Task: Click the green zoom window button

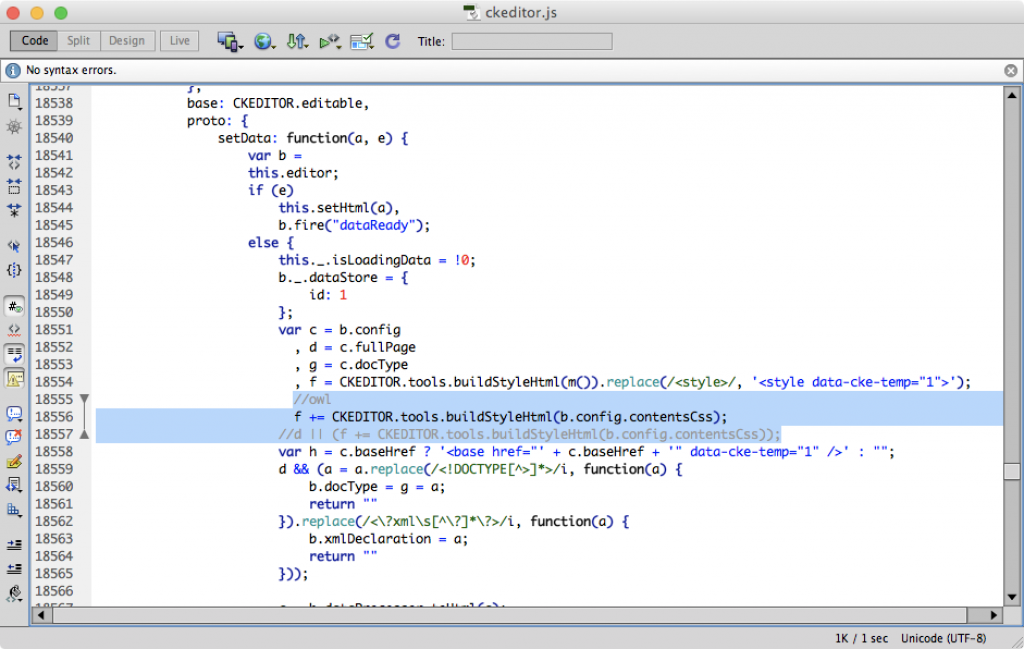Action: tap(61, 12)
